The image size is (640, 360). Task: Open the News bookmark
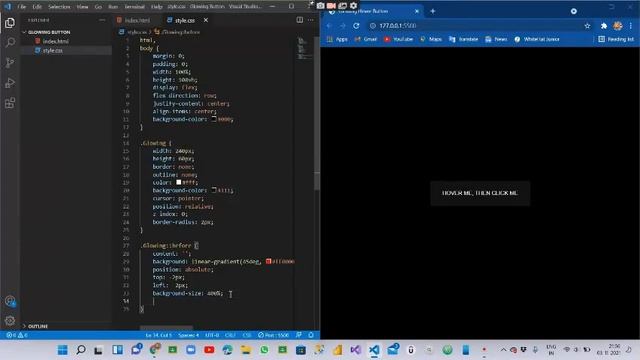pos(496,39)
